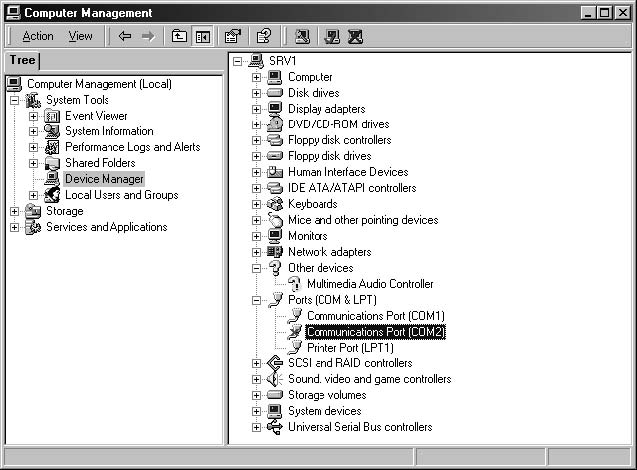Select Device Manager in the tree

tap(104, 179)
